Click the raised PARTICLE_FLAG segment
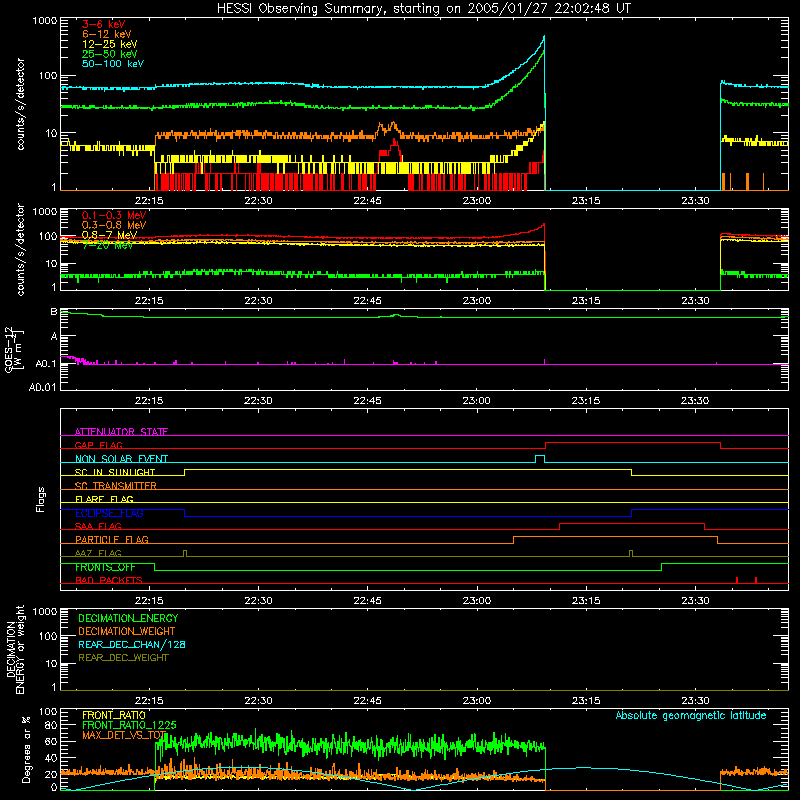 click(x=615, y=537)
